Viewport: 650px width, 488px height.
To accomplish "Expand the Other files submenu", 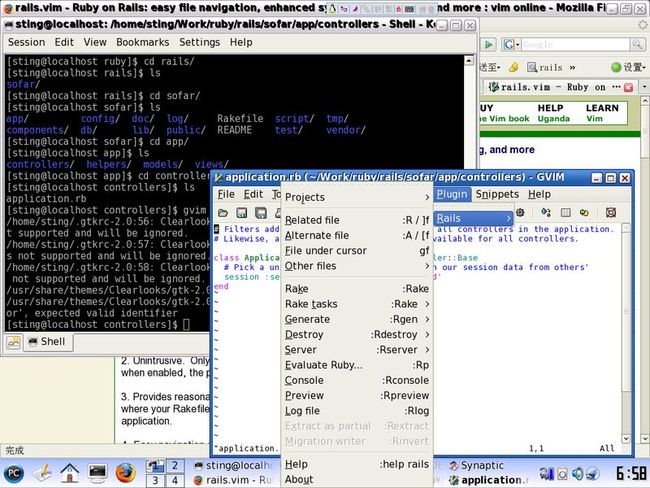I will tap(357, 266).
